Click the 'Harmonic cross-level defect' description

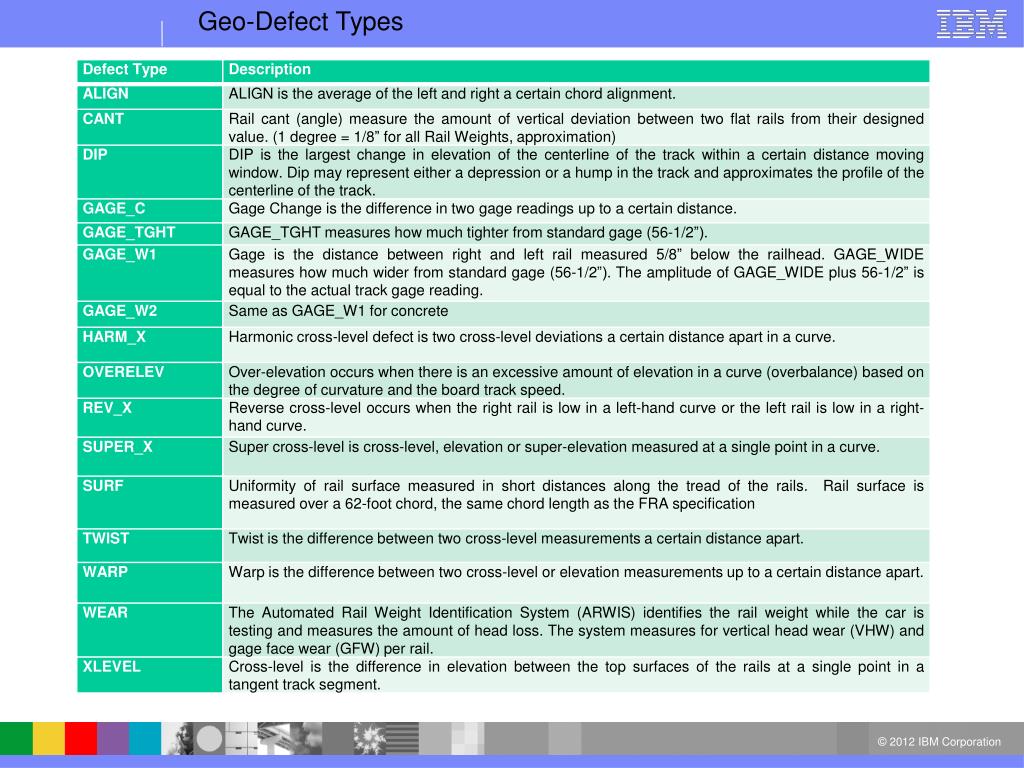tap(532, 337)
